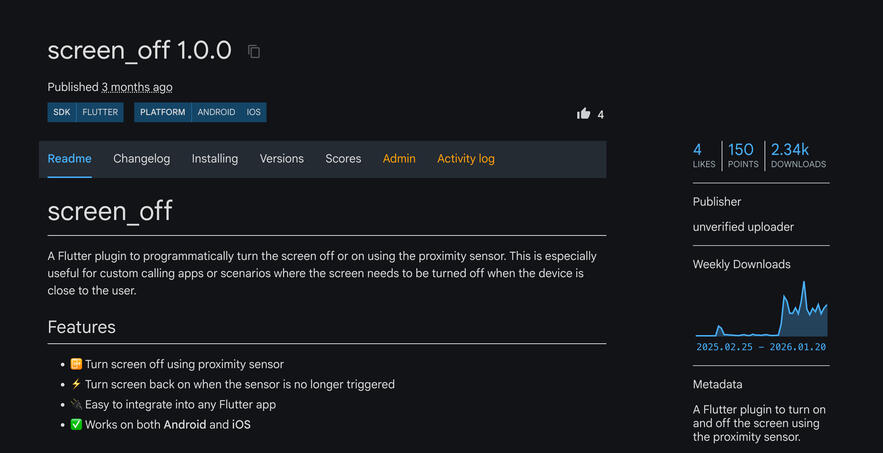The height and width of the screenshot is (453, 883).
Task: Click the FLUTTER SDK tag
Action: 100,112
